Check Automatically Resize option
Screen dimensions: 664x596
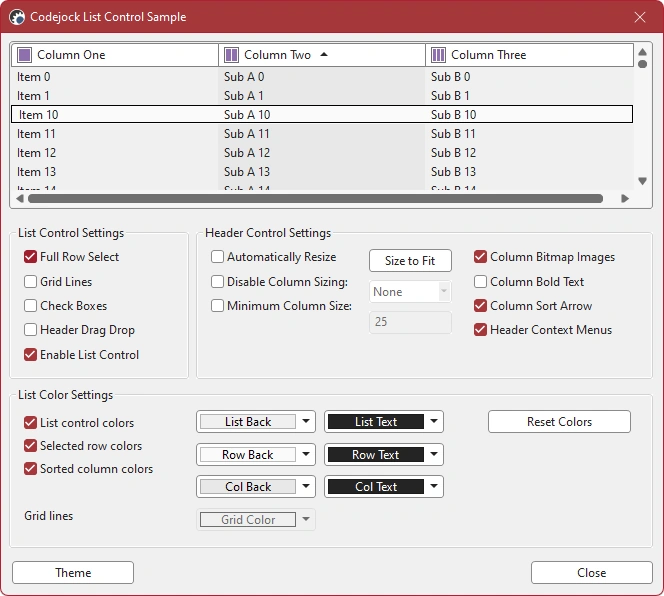(x=218, y=257)
